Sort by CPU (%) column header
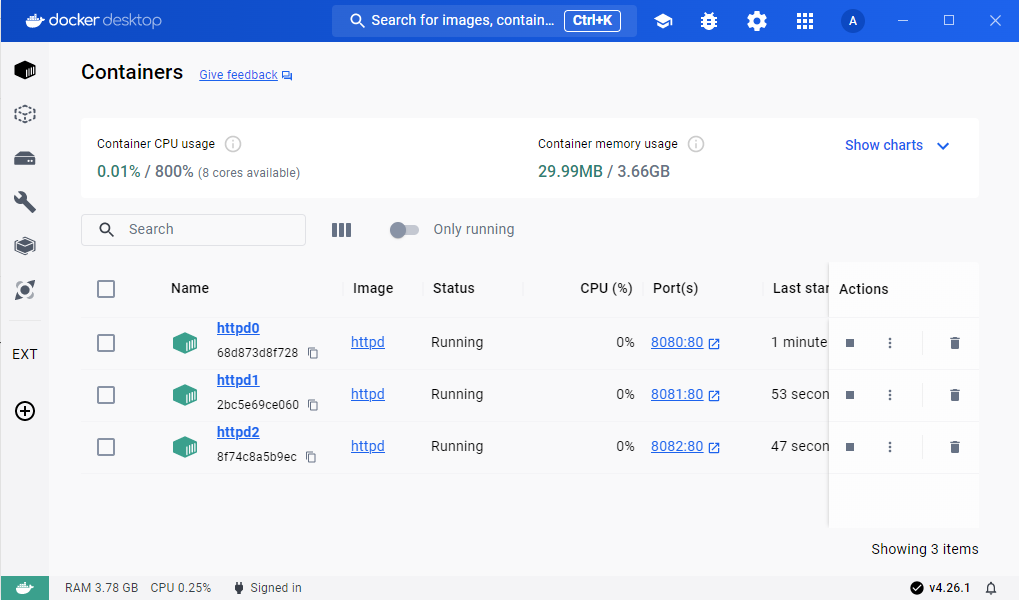 (606, 289)
